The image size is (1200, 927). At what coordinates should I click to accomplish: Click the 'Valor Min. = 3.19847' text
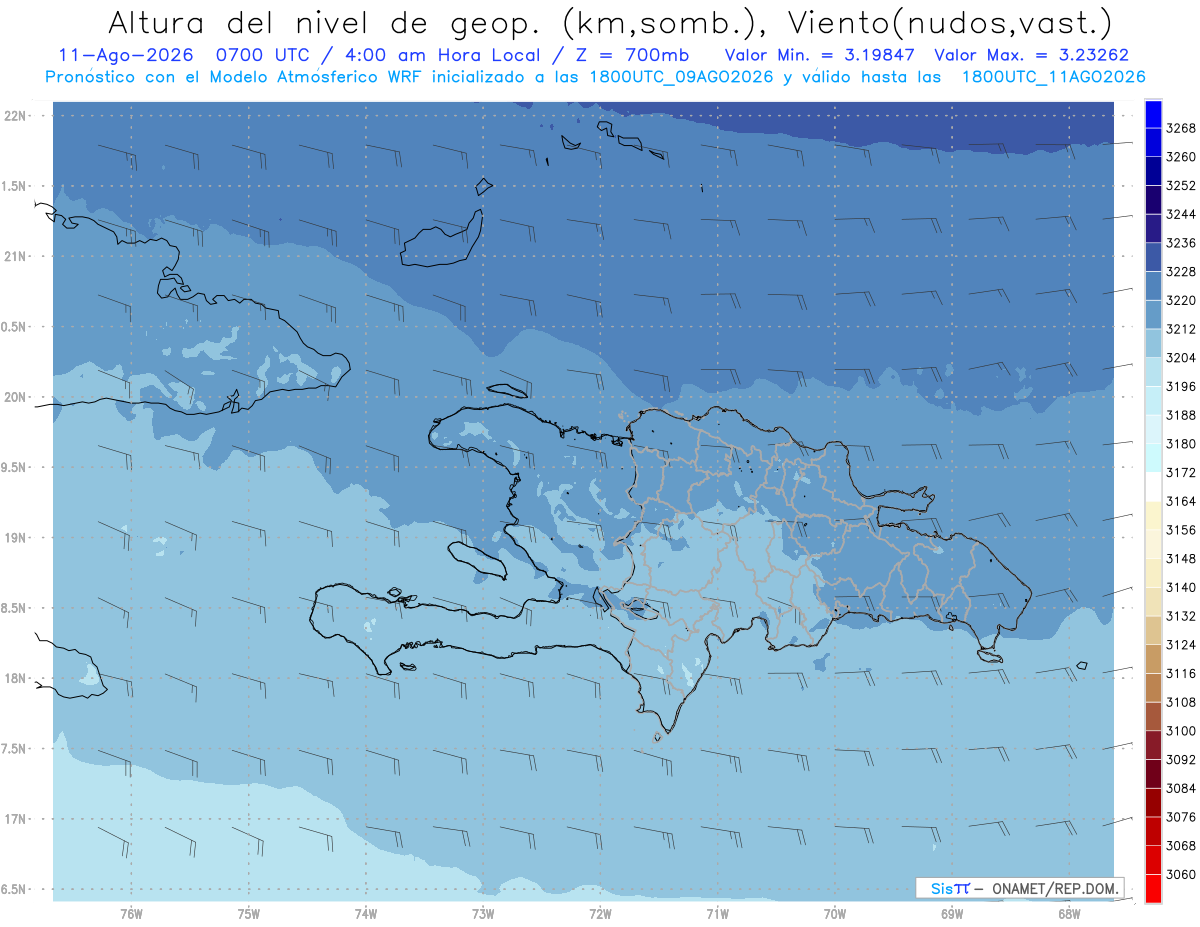pos(818,55)
